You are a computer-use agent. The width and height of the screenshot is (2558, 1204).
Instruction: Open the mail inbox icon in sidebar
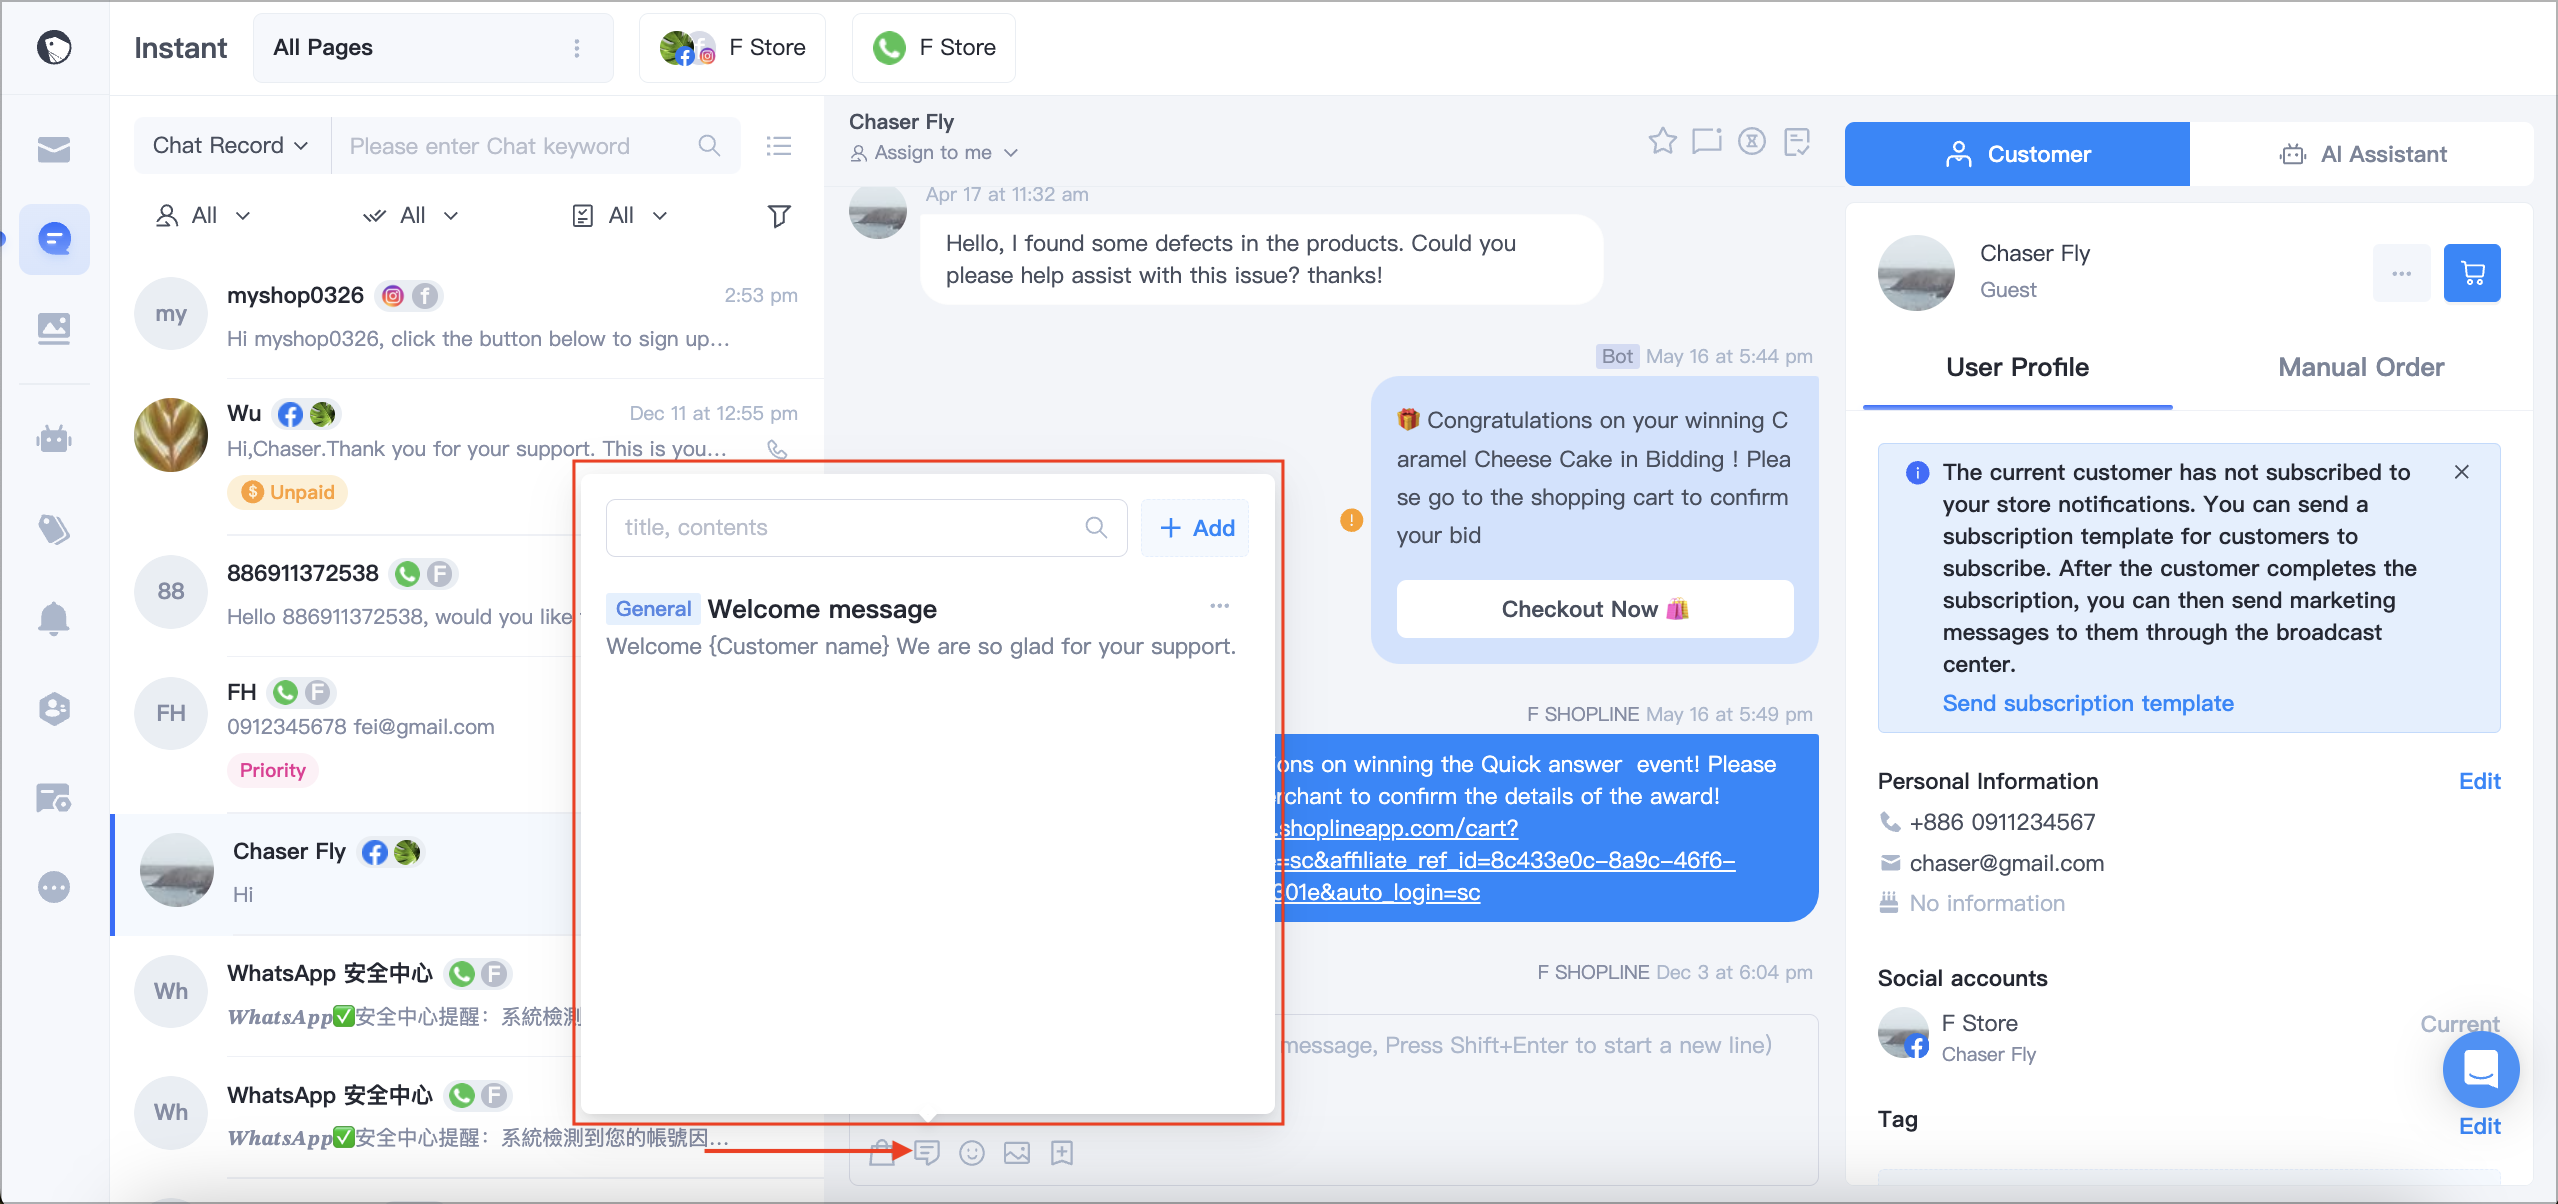click(x=54, y=149)
